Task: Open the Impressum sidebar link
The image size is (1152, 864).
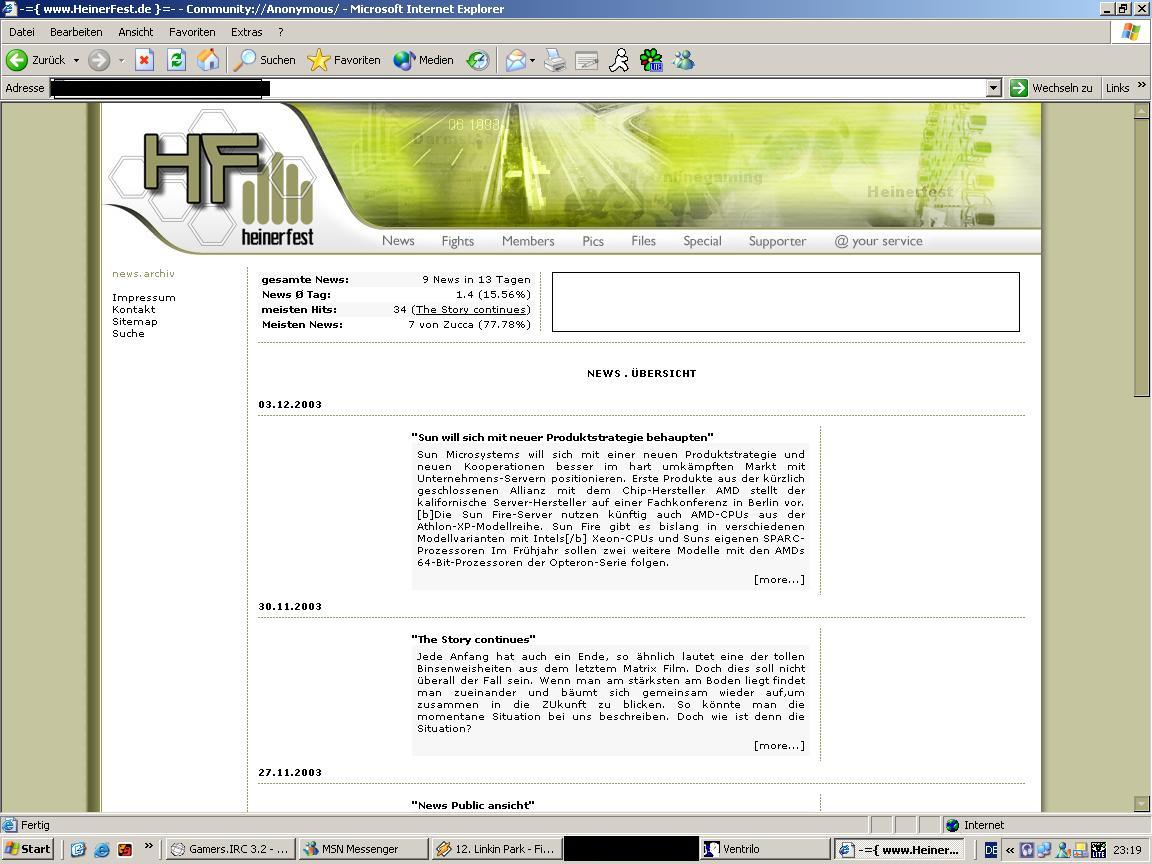Action: (144, 298)
